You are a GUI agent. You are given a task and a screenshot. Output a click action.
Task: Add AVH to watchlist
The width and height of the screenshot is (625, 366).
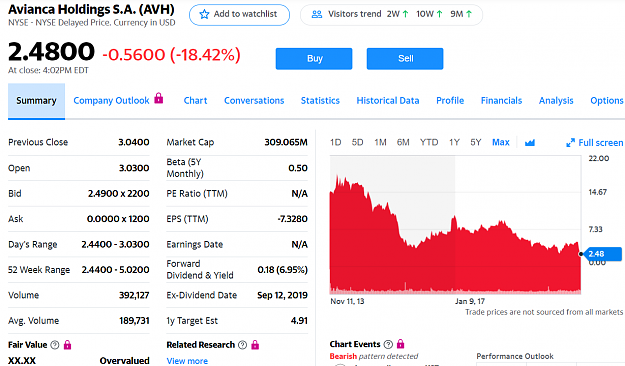click(239, 15)
